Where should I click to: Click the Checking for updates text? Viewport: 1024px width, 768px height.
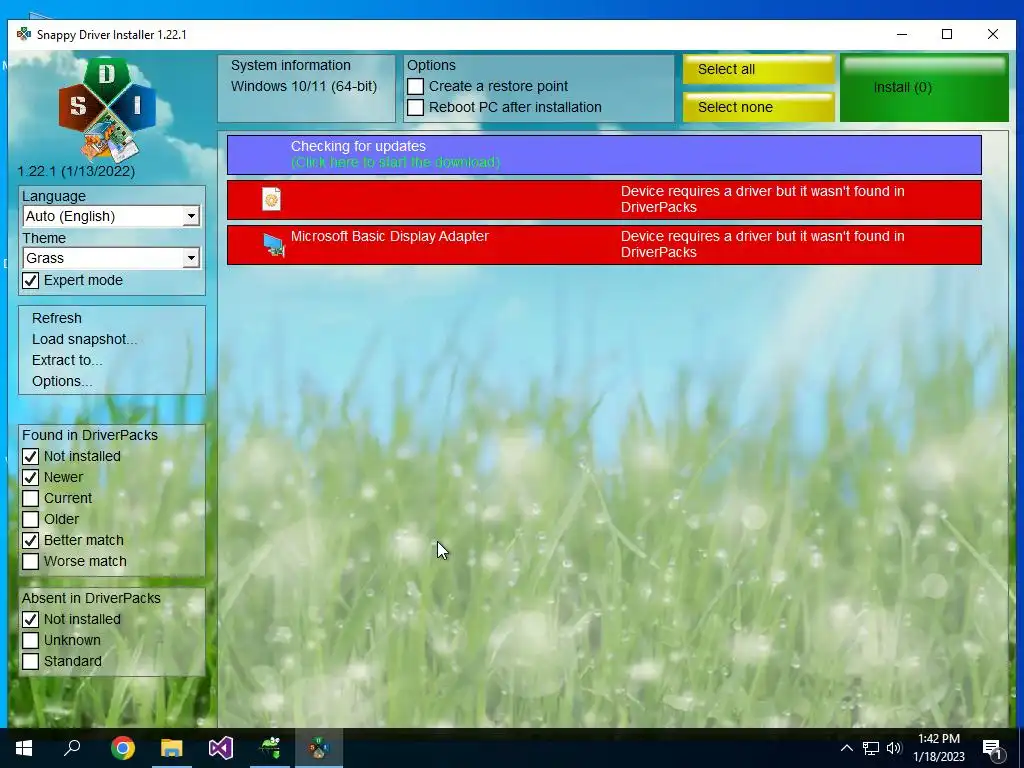[x=358, y=146]
